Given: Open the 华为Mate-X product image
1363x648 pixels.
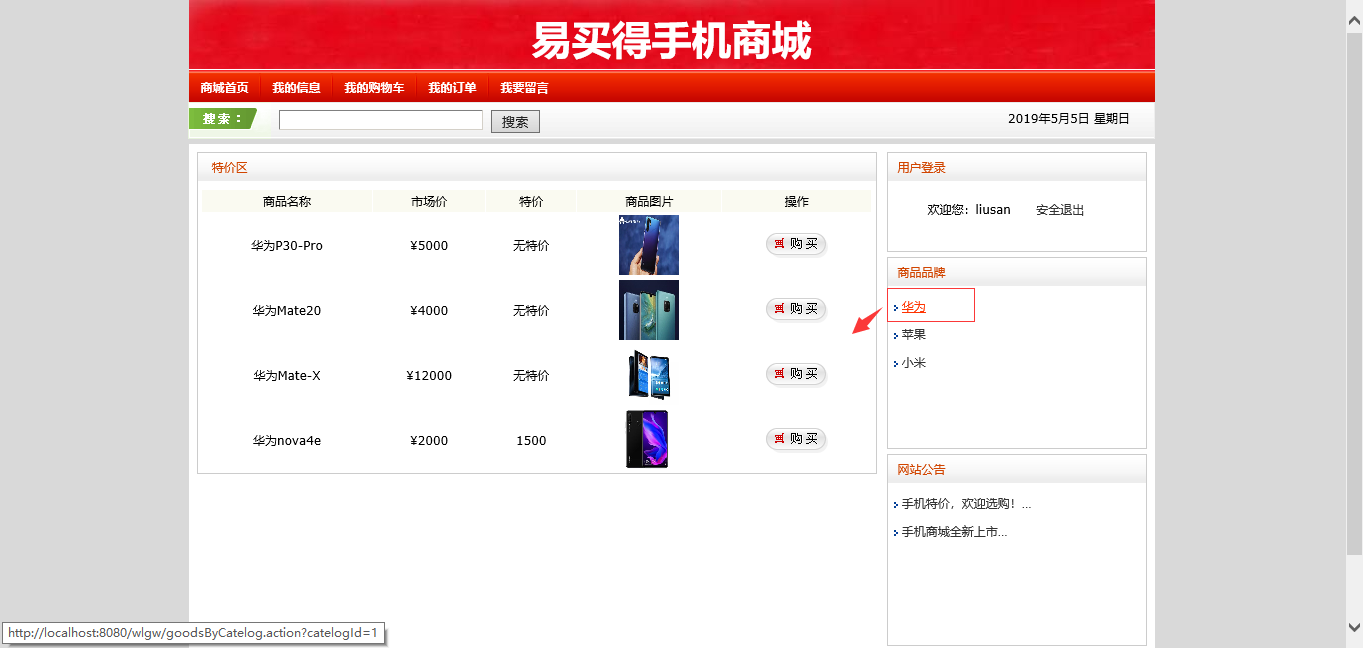Looking at the screenshot, I should [x=649, y=375].
